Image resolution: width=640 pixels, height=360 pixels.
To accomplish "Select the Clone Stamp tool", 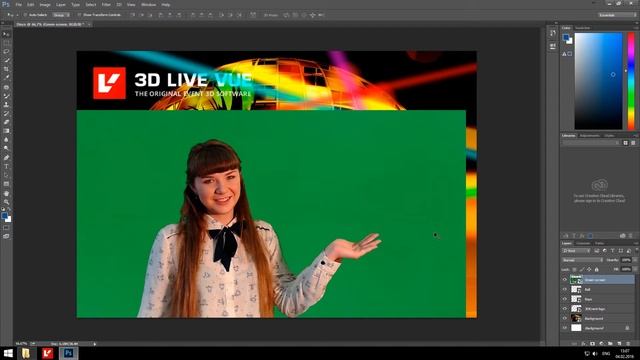I will [6, 104].
